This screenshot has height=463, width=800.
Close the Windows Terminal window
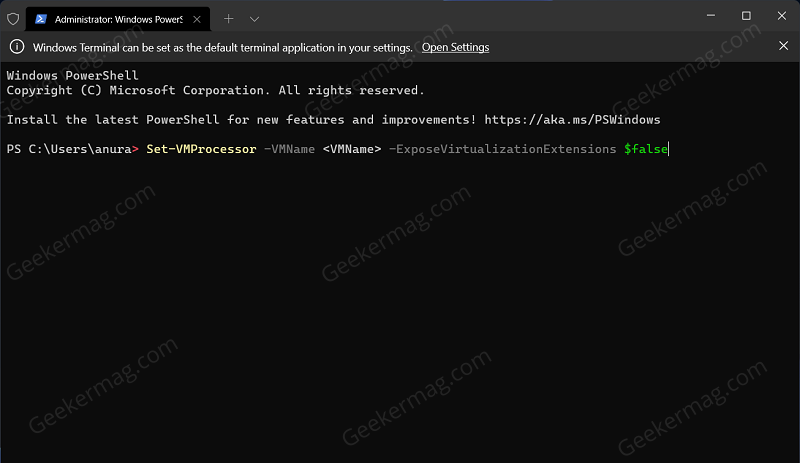(x=782, y=16)
